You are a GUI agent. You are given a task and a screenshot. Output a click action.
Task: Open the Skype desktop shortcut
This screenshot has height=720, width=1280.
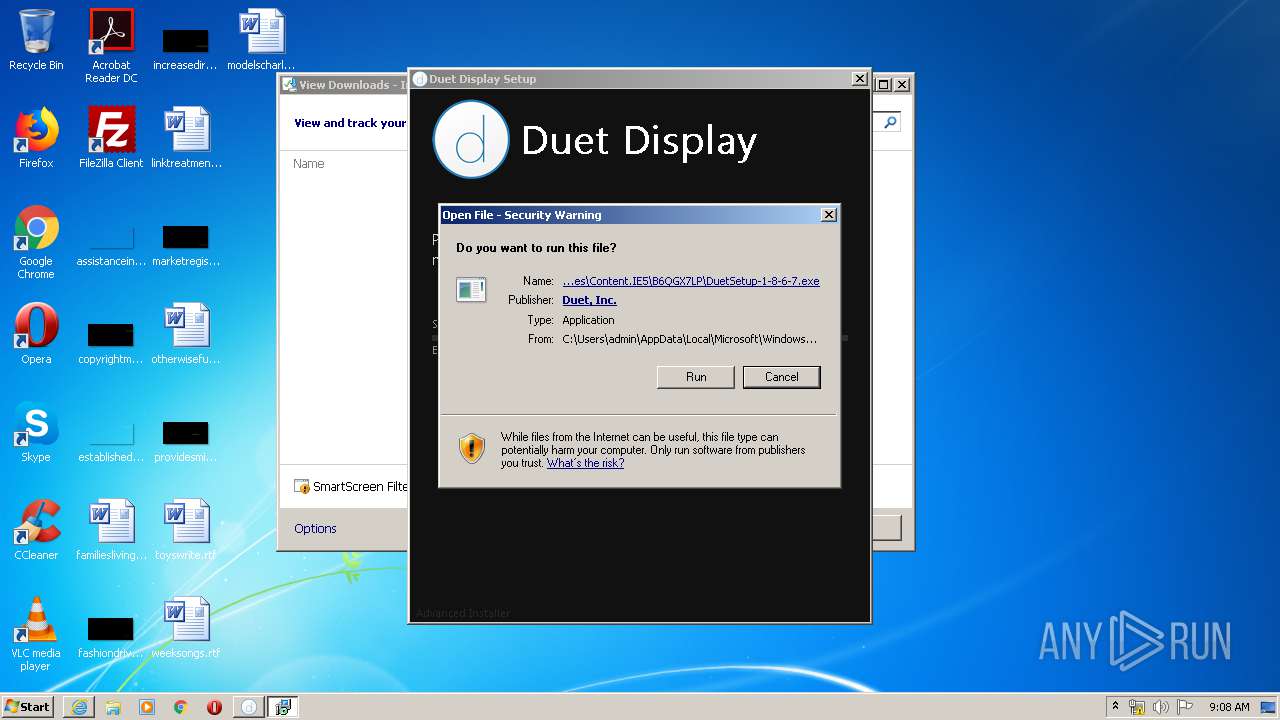[x=36, y=432]
